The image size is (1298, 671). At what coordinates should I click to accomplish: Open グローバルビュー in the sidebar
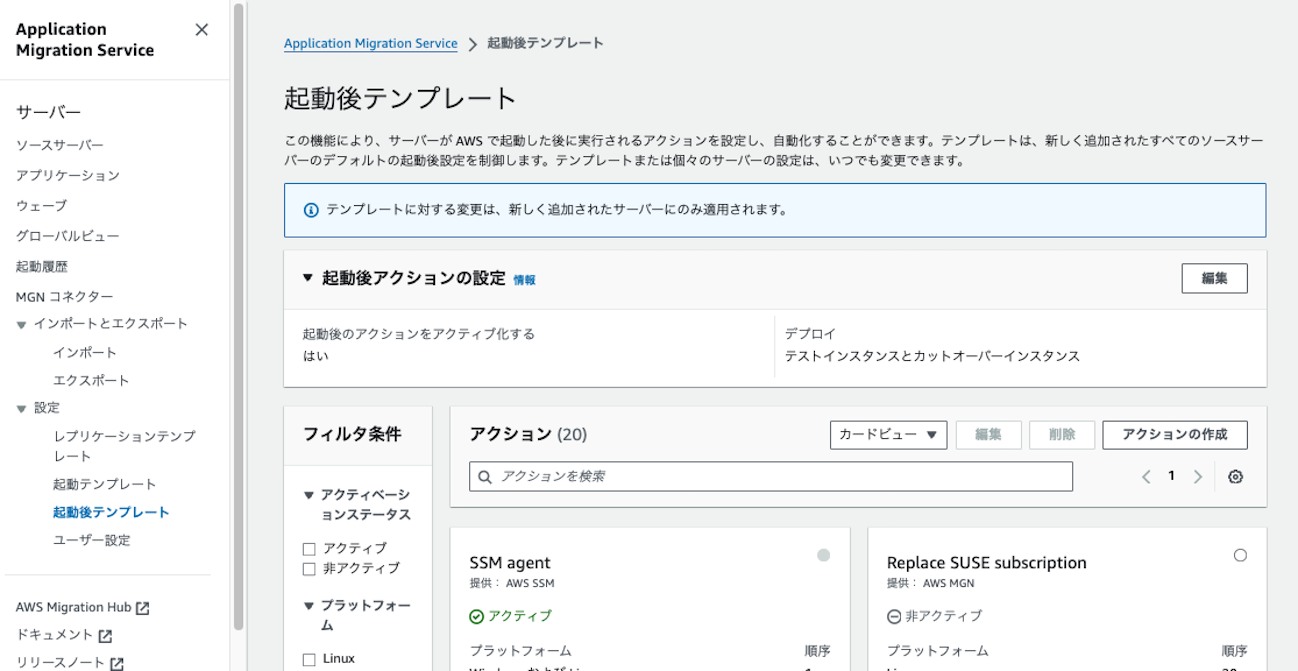tap(67, 236)
